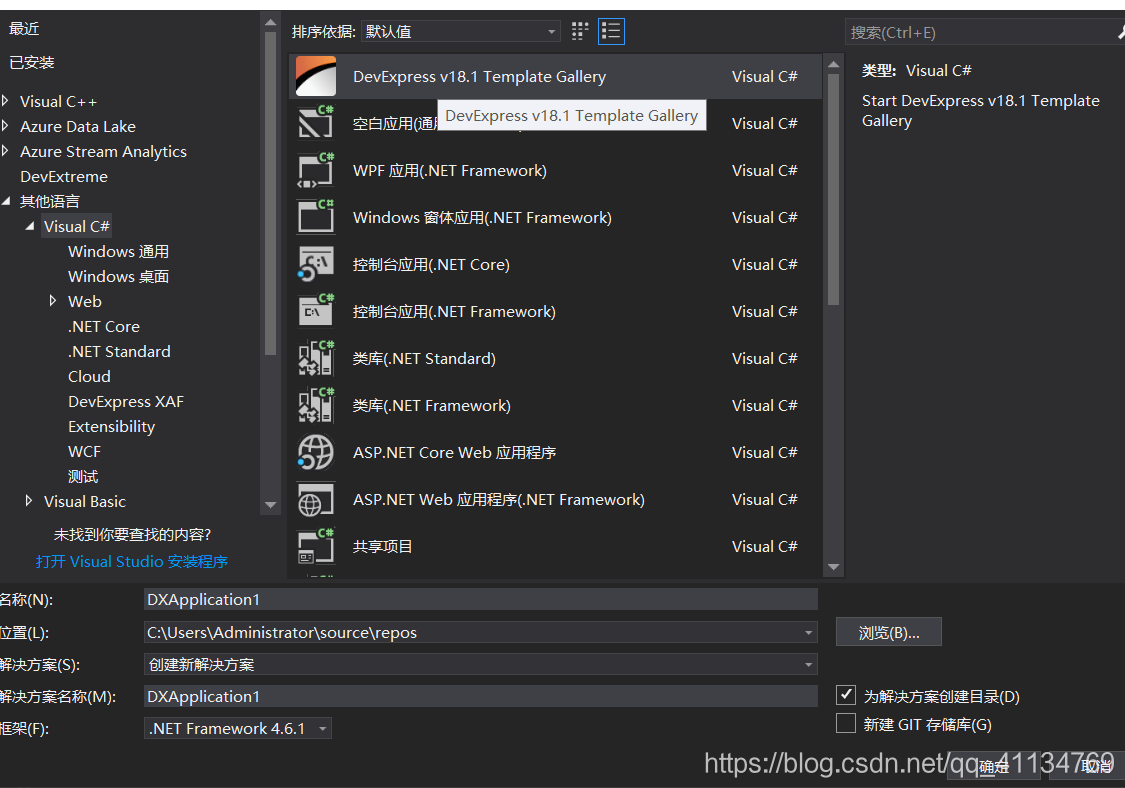This screenshot has width=1125, height=788.
Task: Click the template list scroll up arrow
Action: (833, 65)
